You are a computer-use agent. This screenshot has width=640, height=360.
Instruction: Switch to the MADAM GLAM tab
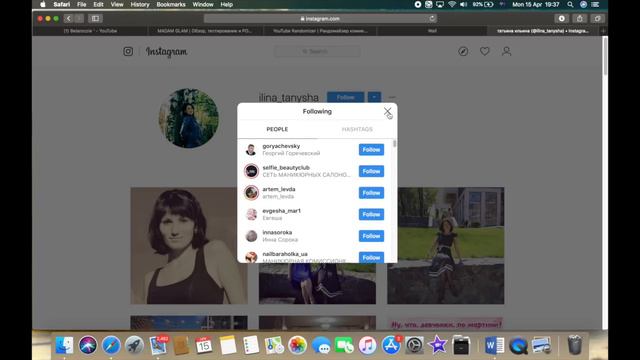click(205, 31)
